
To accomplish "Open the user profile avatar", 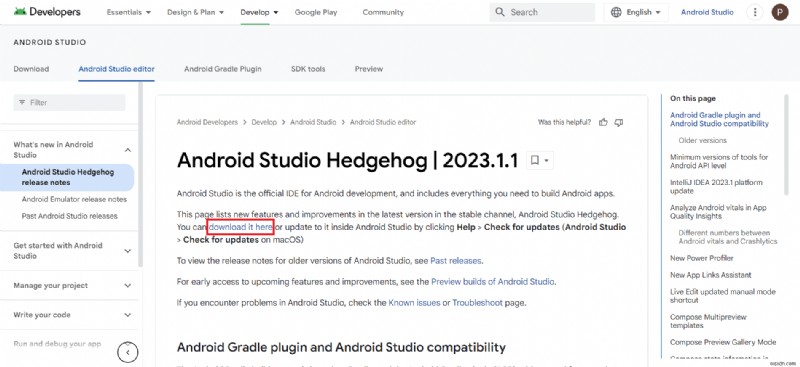I will 780,12.
